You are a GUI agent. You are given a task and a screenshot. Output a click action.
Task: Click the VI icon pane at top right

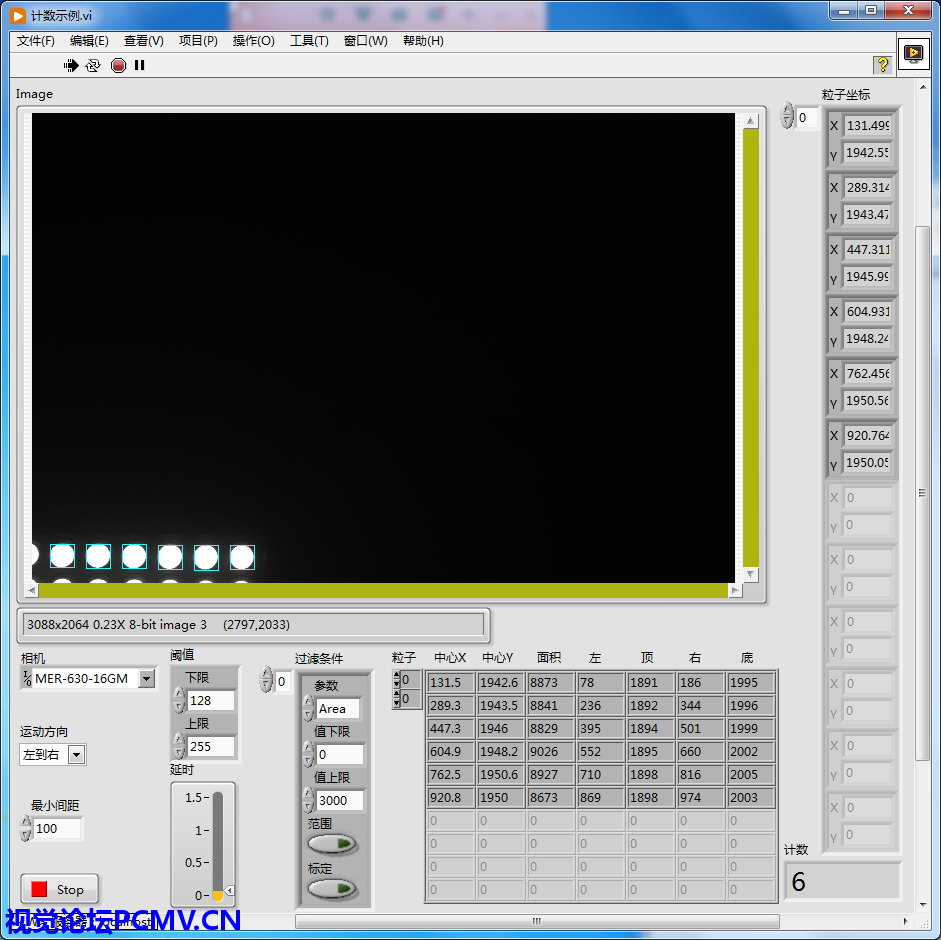913,54
